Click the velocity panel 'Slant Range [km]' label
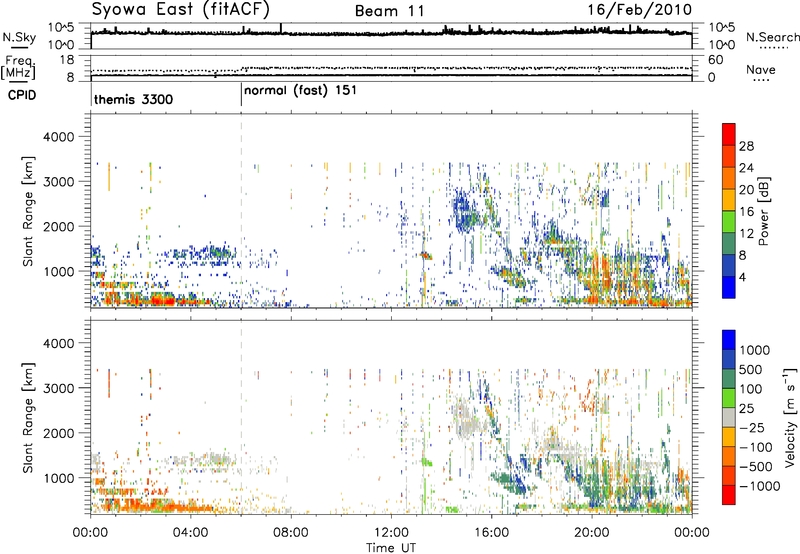Image resolution: width=800 pixels, height=554 pixels. tap(28, 417)
